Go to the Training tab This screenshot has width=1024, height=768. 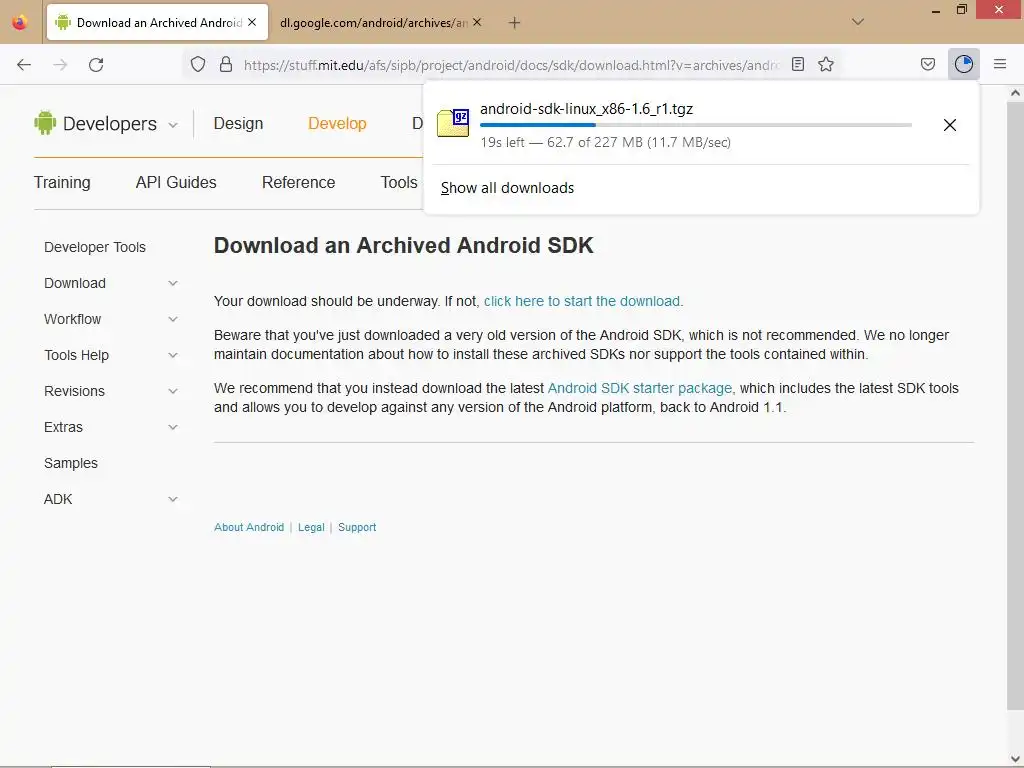point(62,182)
